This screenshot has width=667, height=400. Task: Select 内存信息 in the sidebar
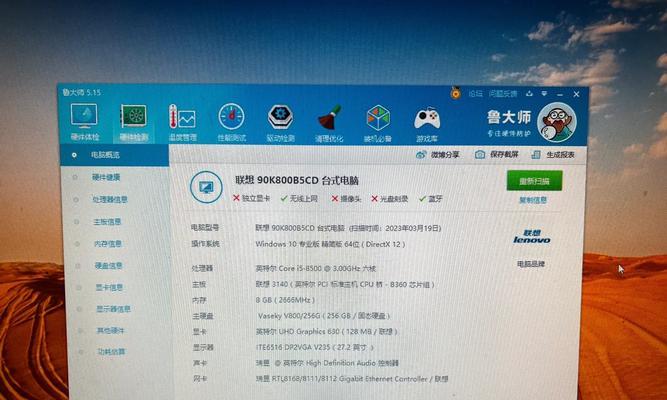(x=108, y=243)
